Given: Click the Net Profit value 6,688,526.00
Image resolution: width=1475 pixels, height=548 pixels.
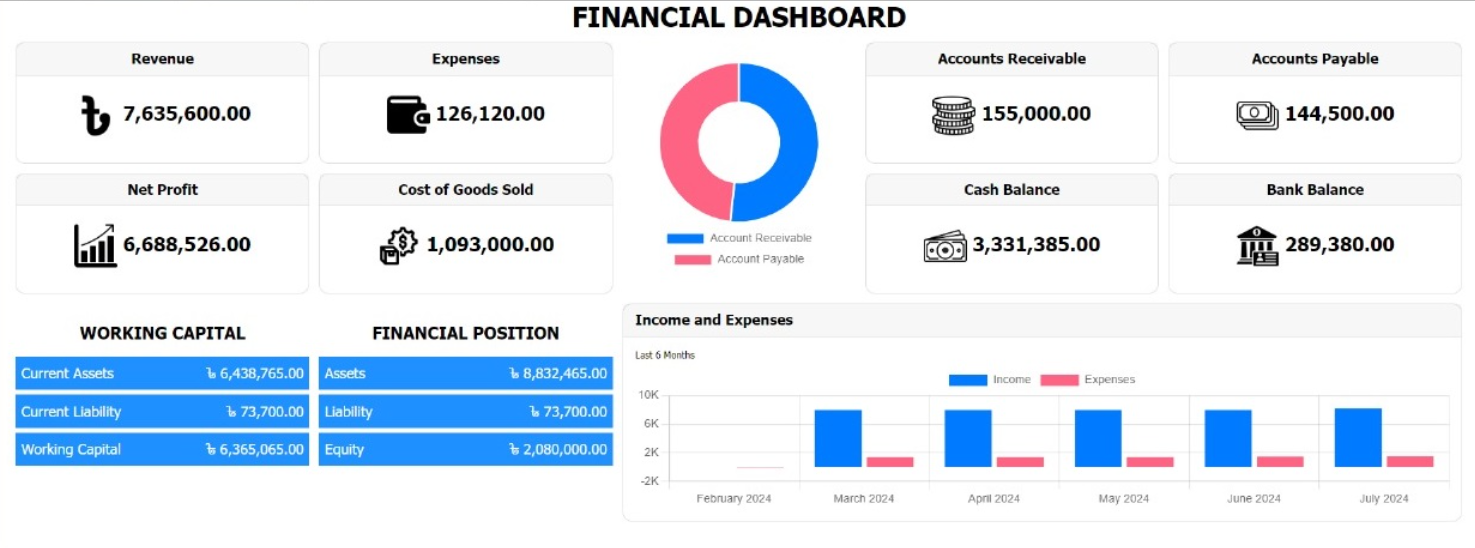Looking at the screenshot, I should pos(187,245).
